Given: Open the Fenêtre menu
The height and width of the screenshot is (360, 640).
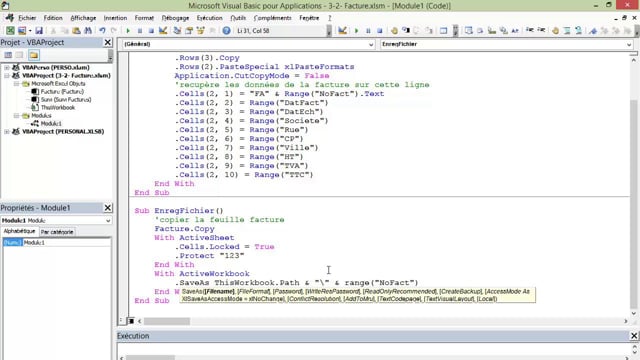Looking at the screenshot, I should (309, 18).
